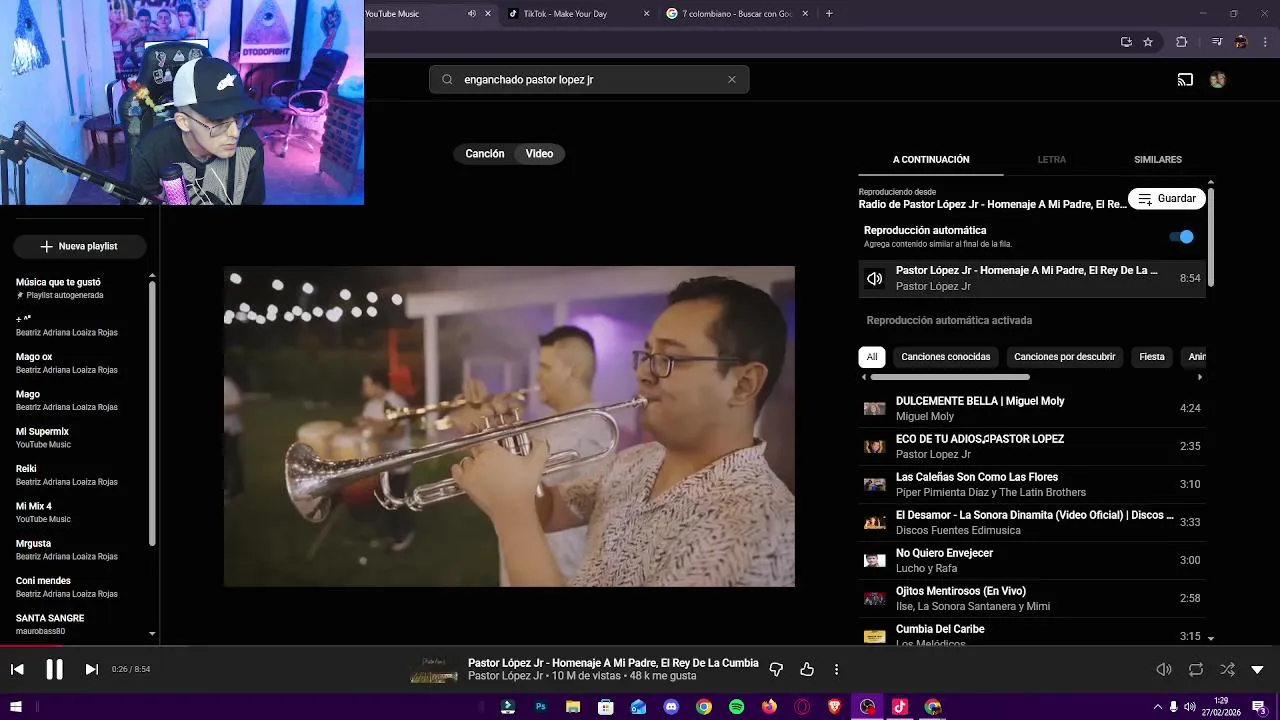Viewport: 1280px width, 720px height.
Task: Open the YouTube Music account avatar
Action: (x=1218, y=80)
